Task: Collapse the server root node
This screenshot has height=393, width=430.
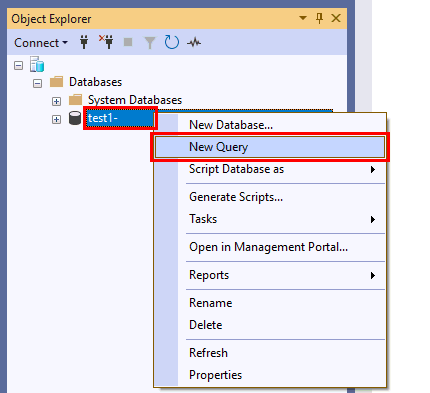Action: 19,65
